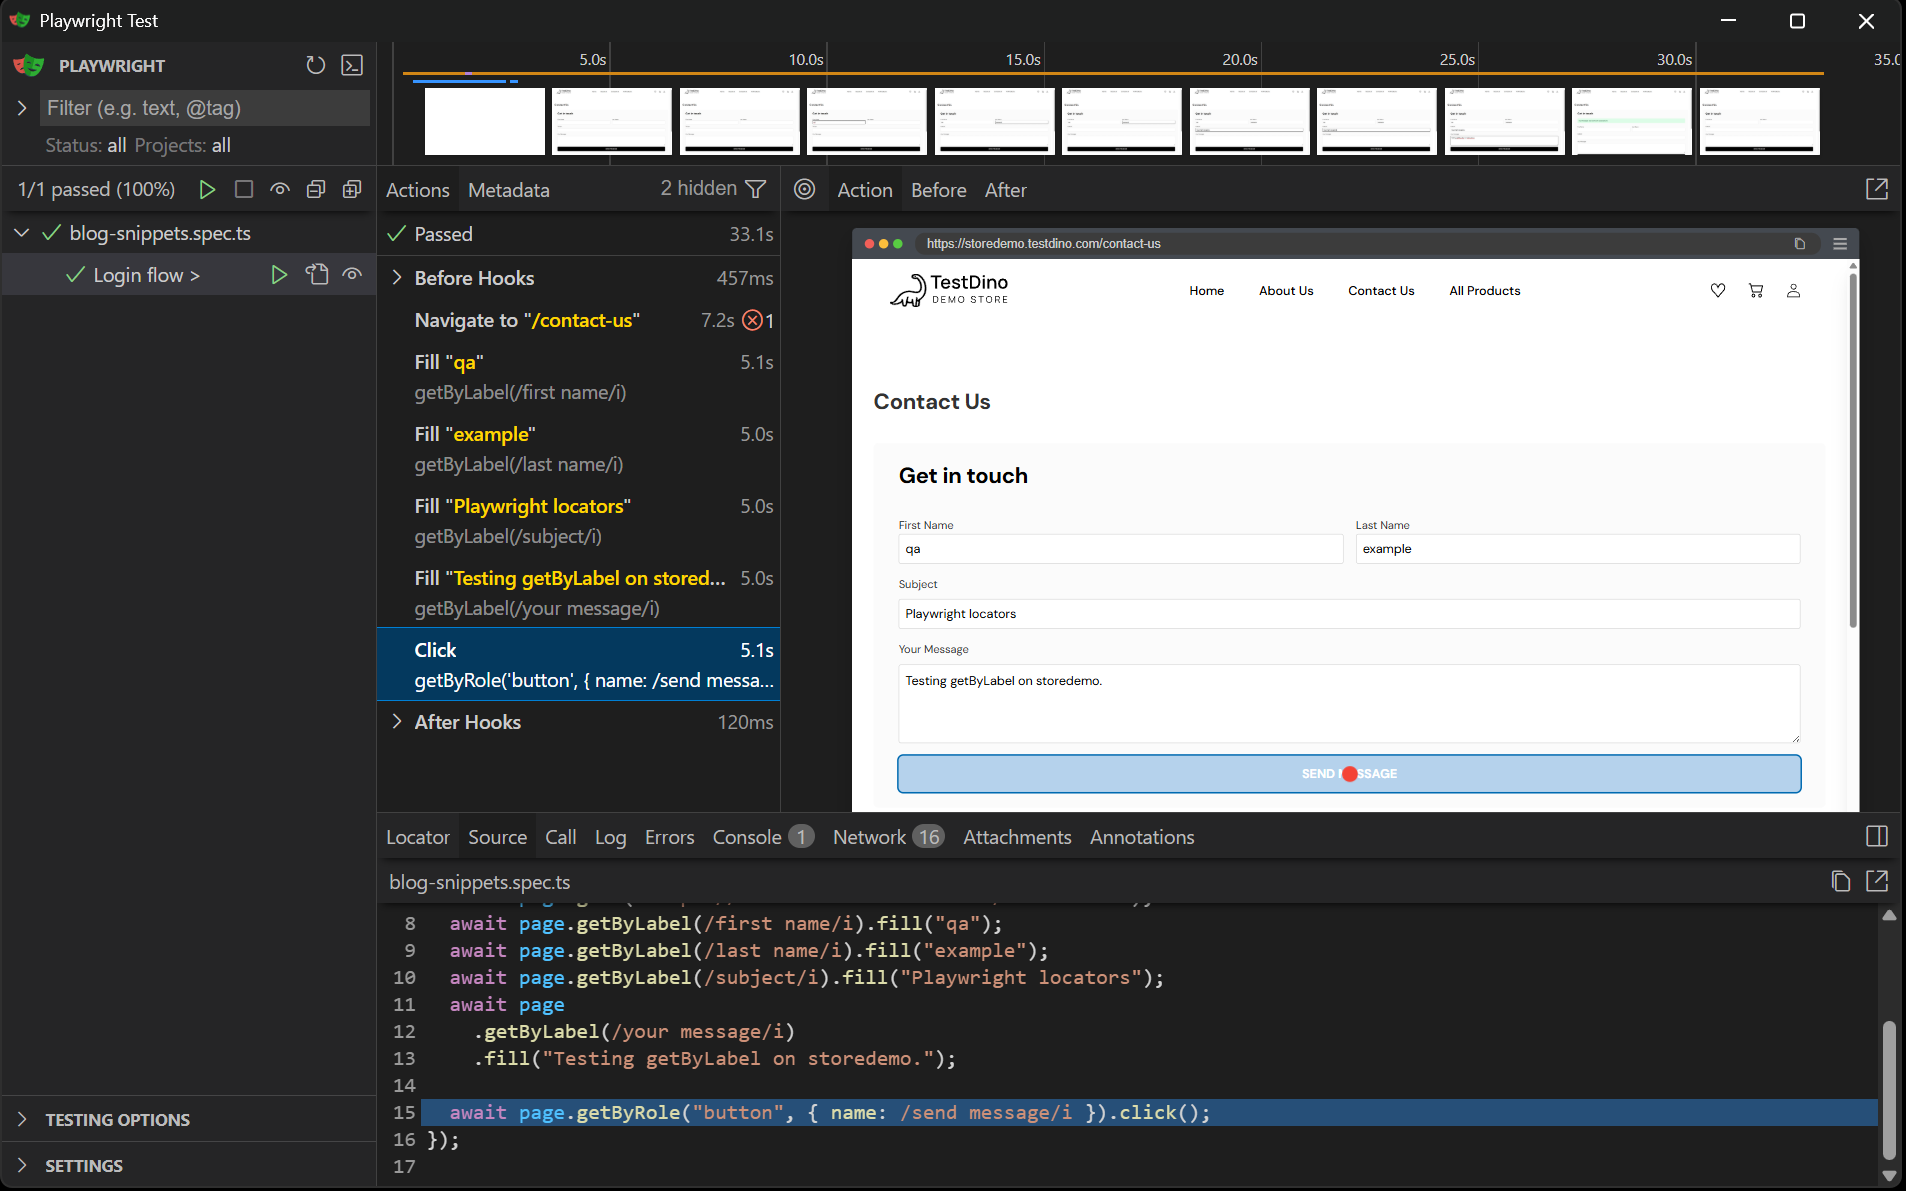Expand the Before Hooks action
The image size is (1906, 1191).
(397, 278)
